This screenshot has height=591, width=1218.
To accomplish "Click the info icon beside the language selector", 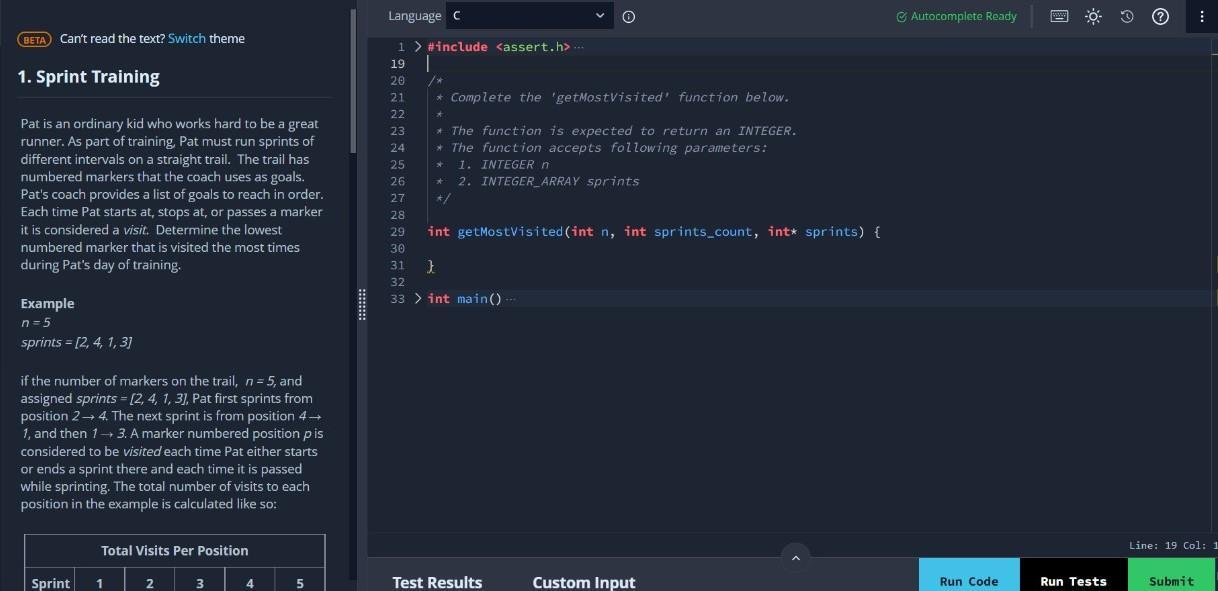I will [628, 16].
